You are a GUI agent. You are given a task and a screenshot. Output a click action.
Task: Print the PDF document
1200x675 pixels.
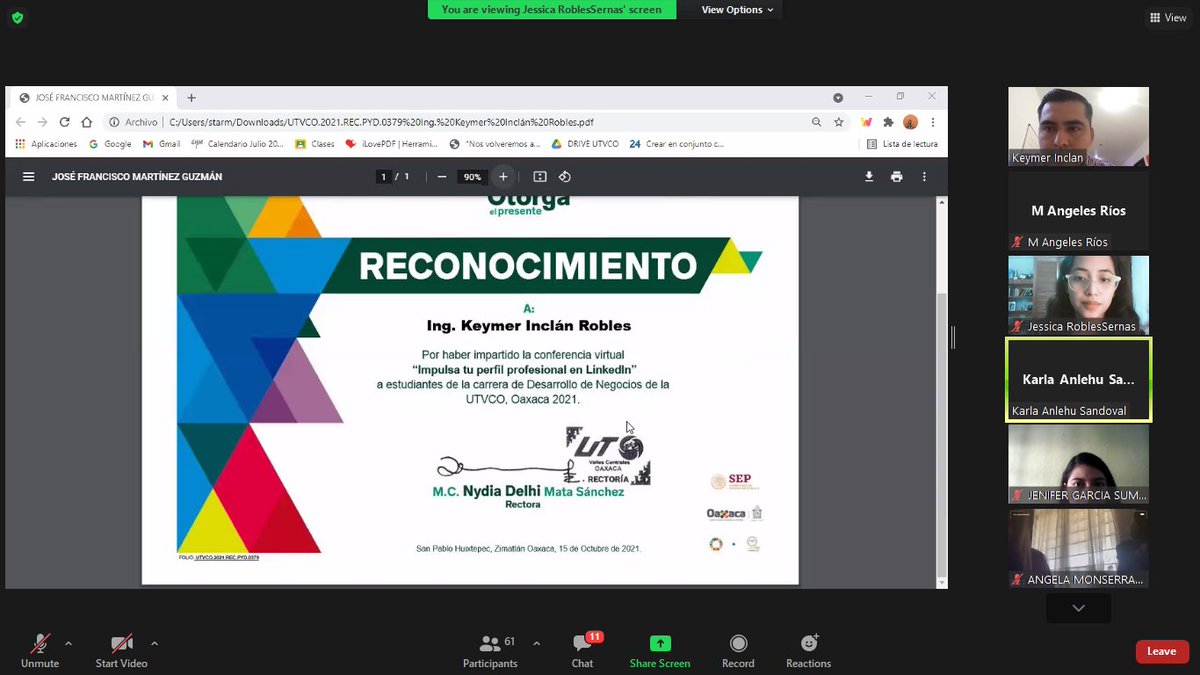coord(896,177)
